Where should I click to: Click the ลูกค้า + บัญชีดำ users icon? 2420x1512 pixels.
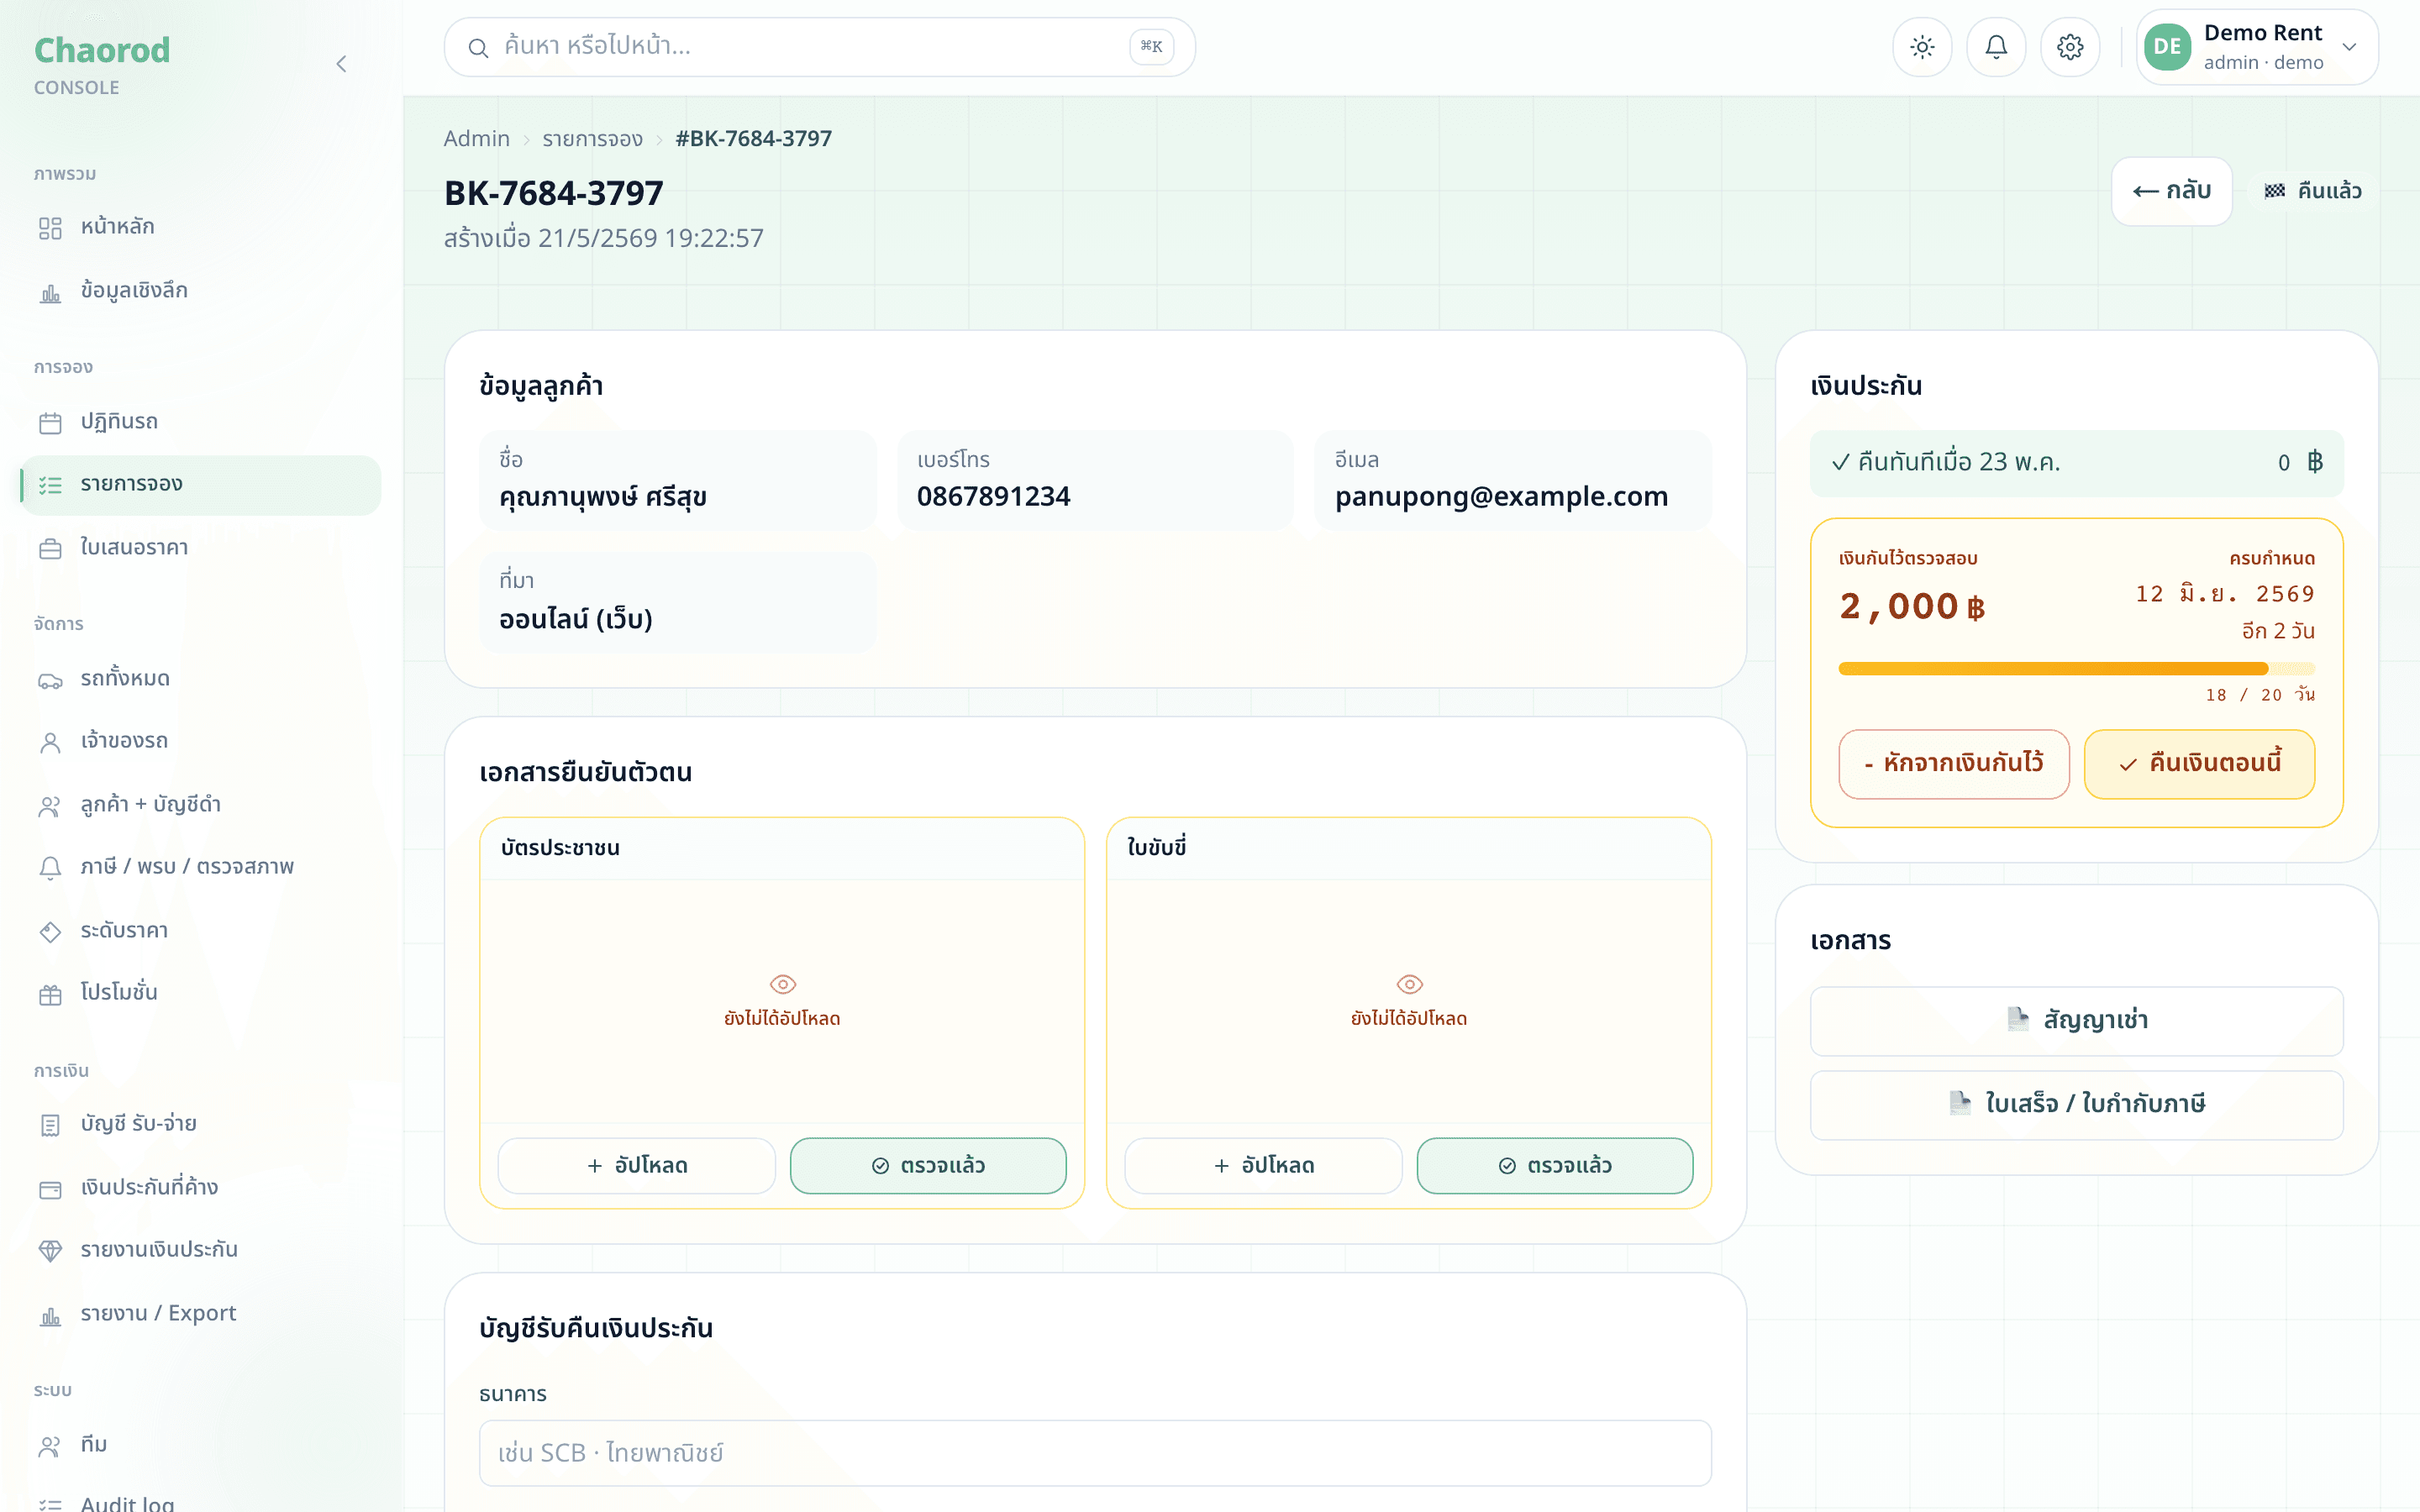pyautogui.click(x=50, y=806)
